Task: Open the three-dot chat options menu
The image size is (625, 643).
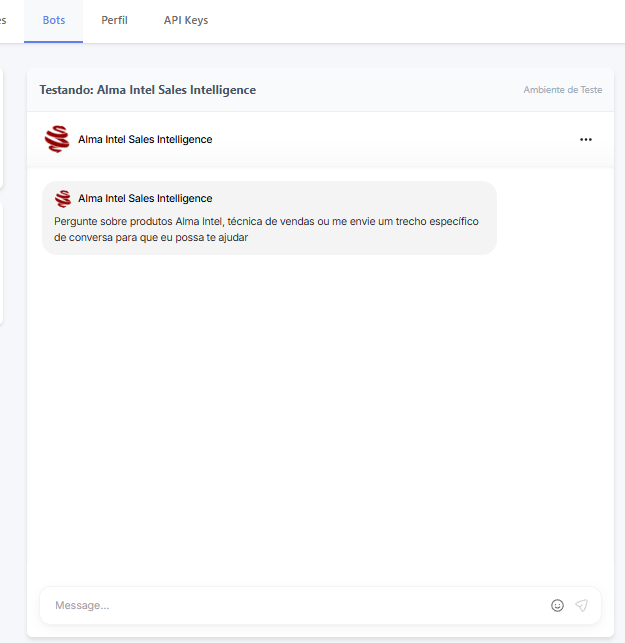Action: coord(586,139)
